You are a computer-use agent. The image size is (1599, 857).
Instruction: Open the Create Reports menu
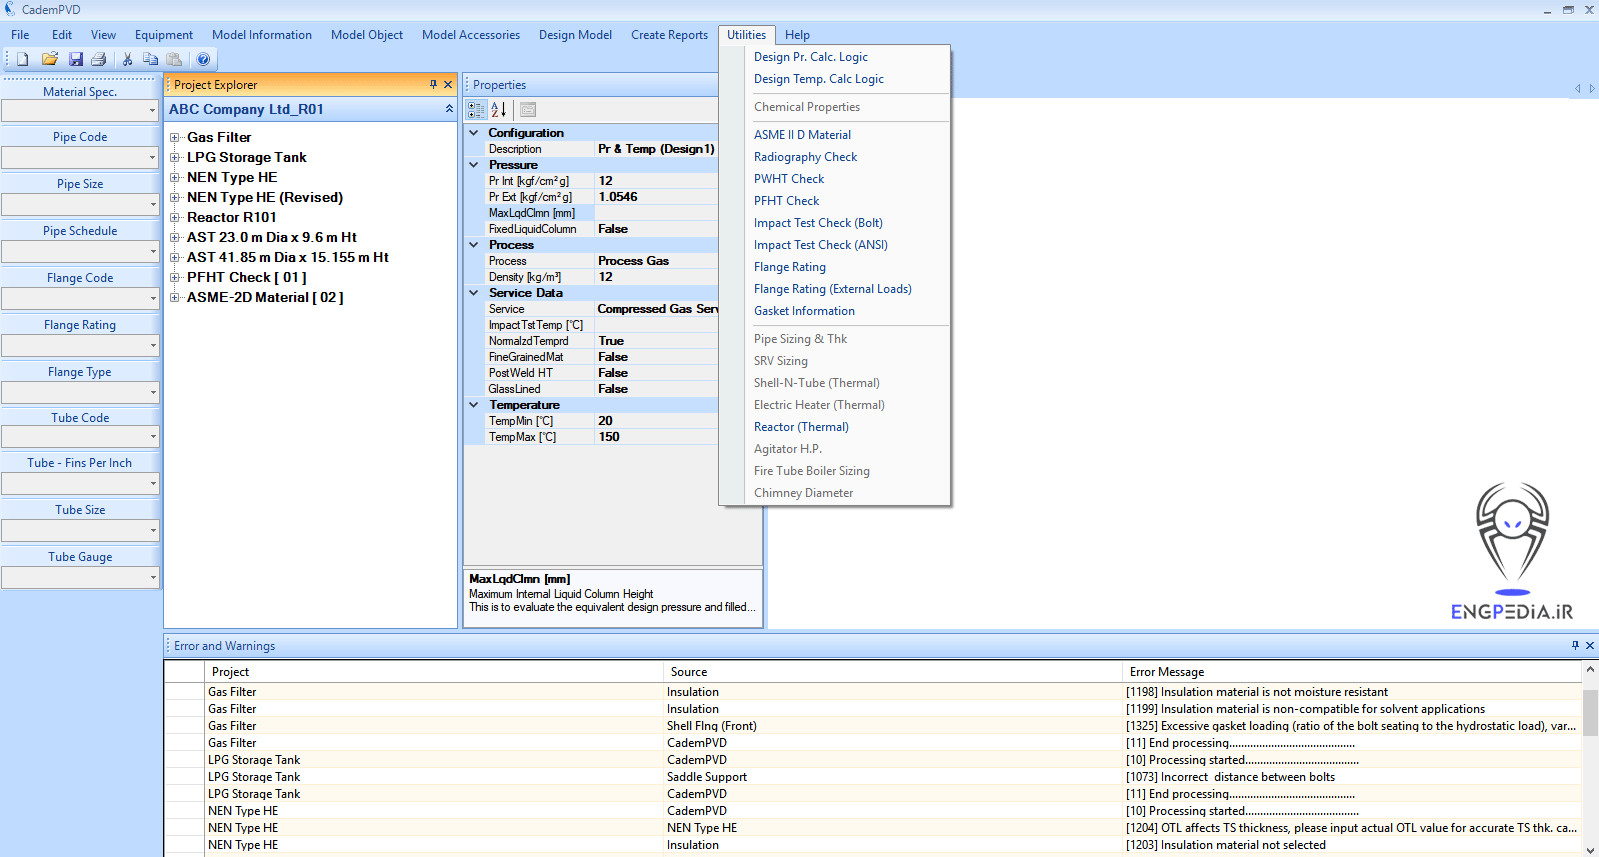(669, 35)
